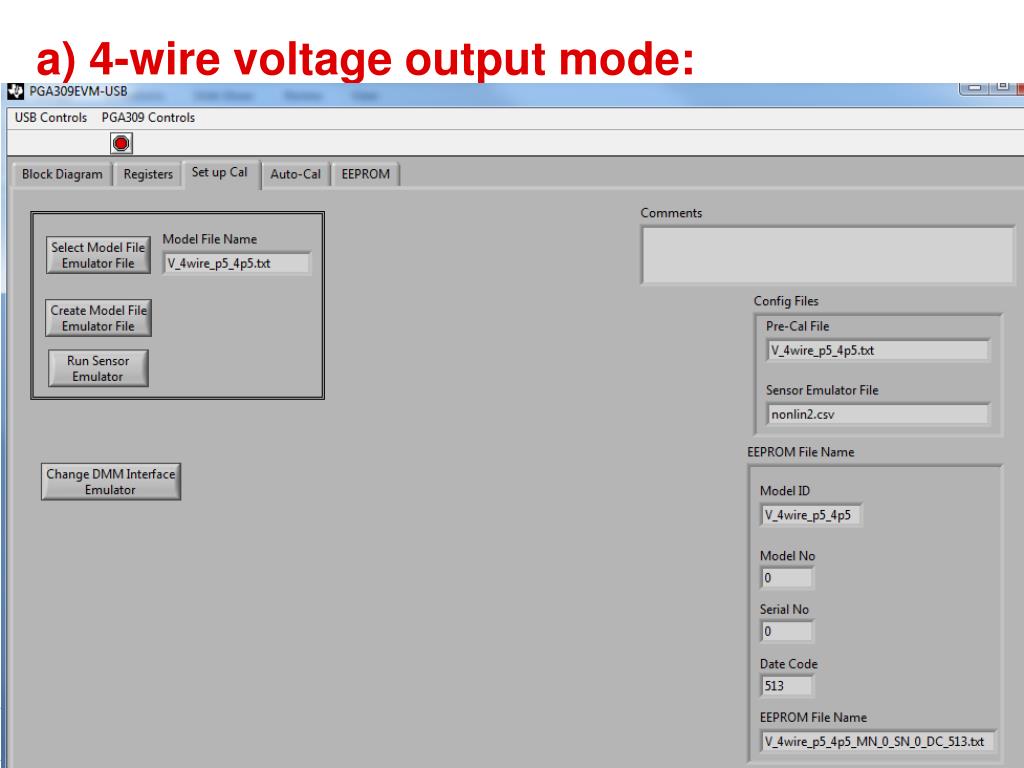
Task: Click the window minimize button
Action: 974,88
